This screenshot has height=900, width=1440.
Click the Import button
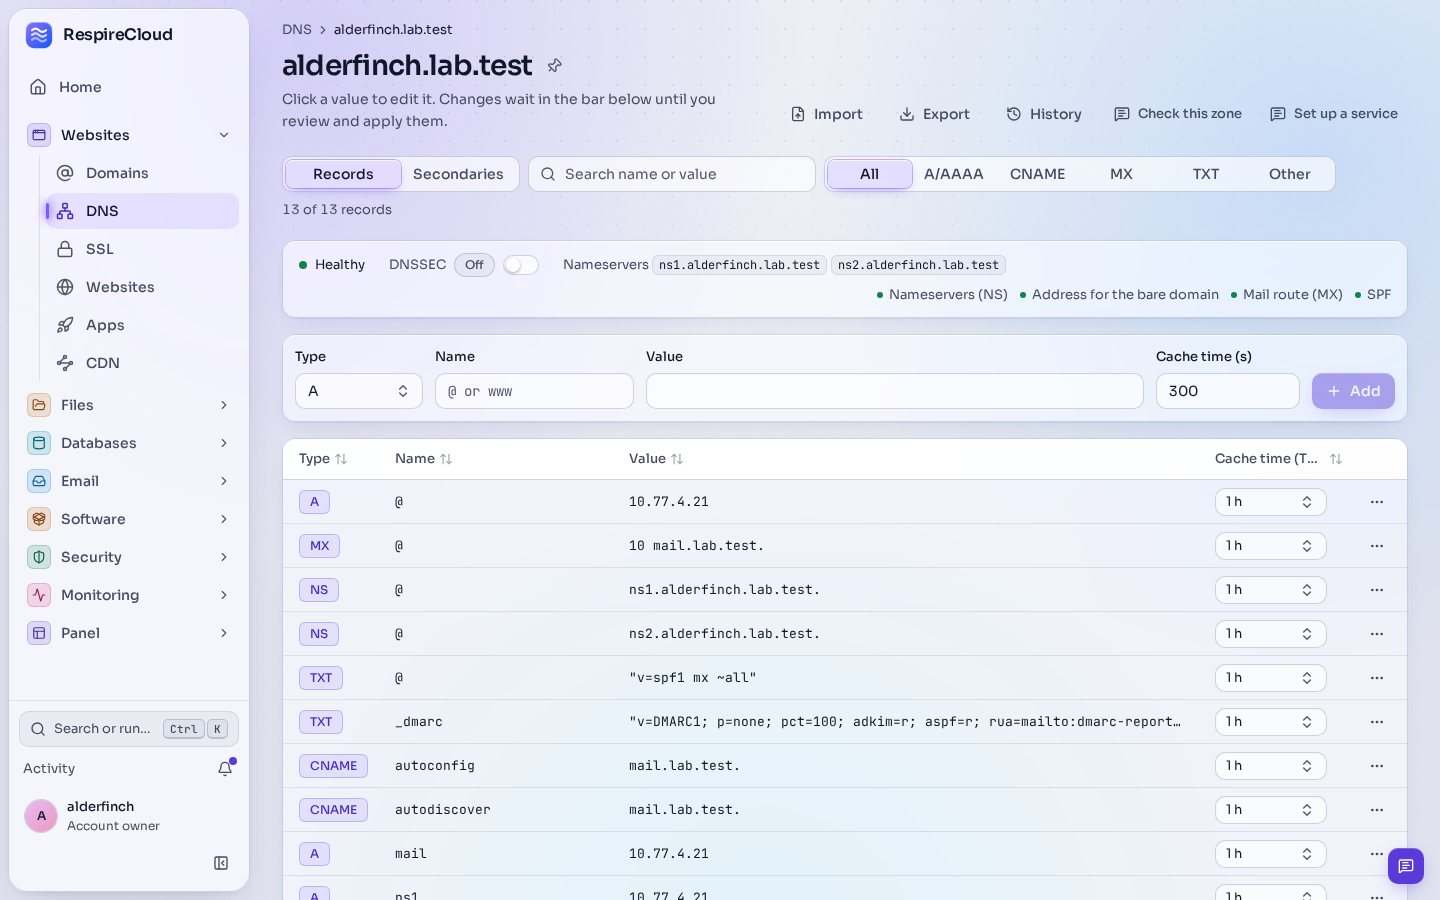(x=826, y=114)
